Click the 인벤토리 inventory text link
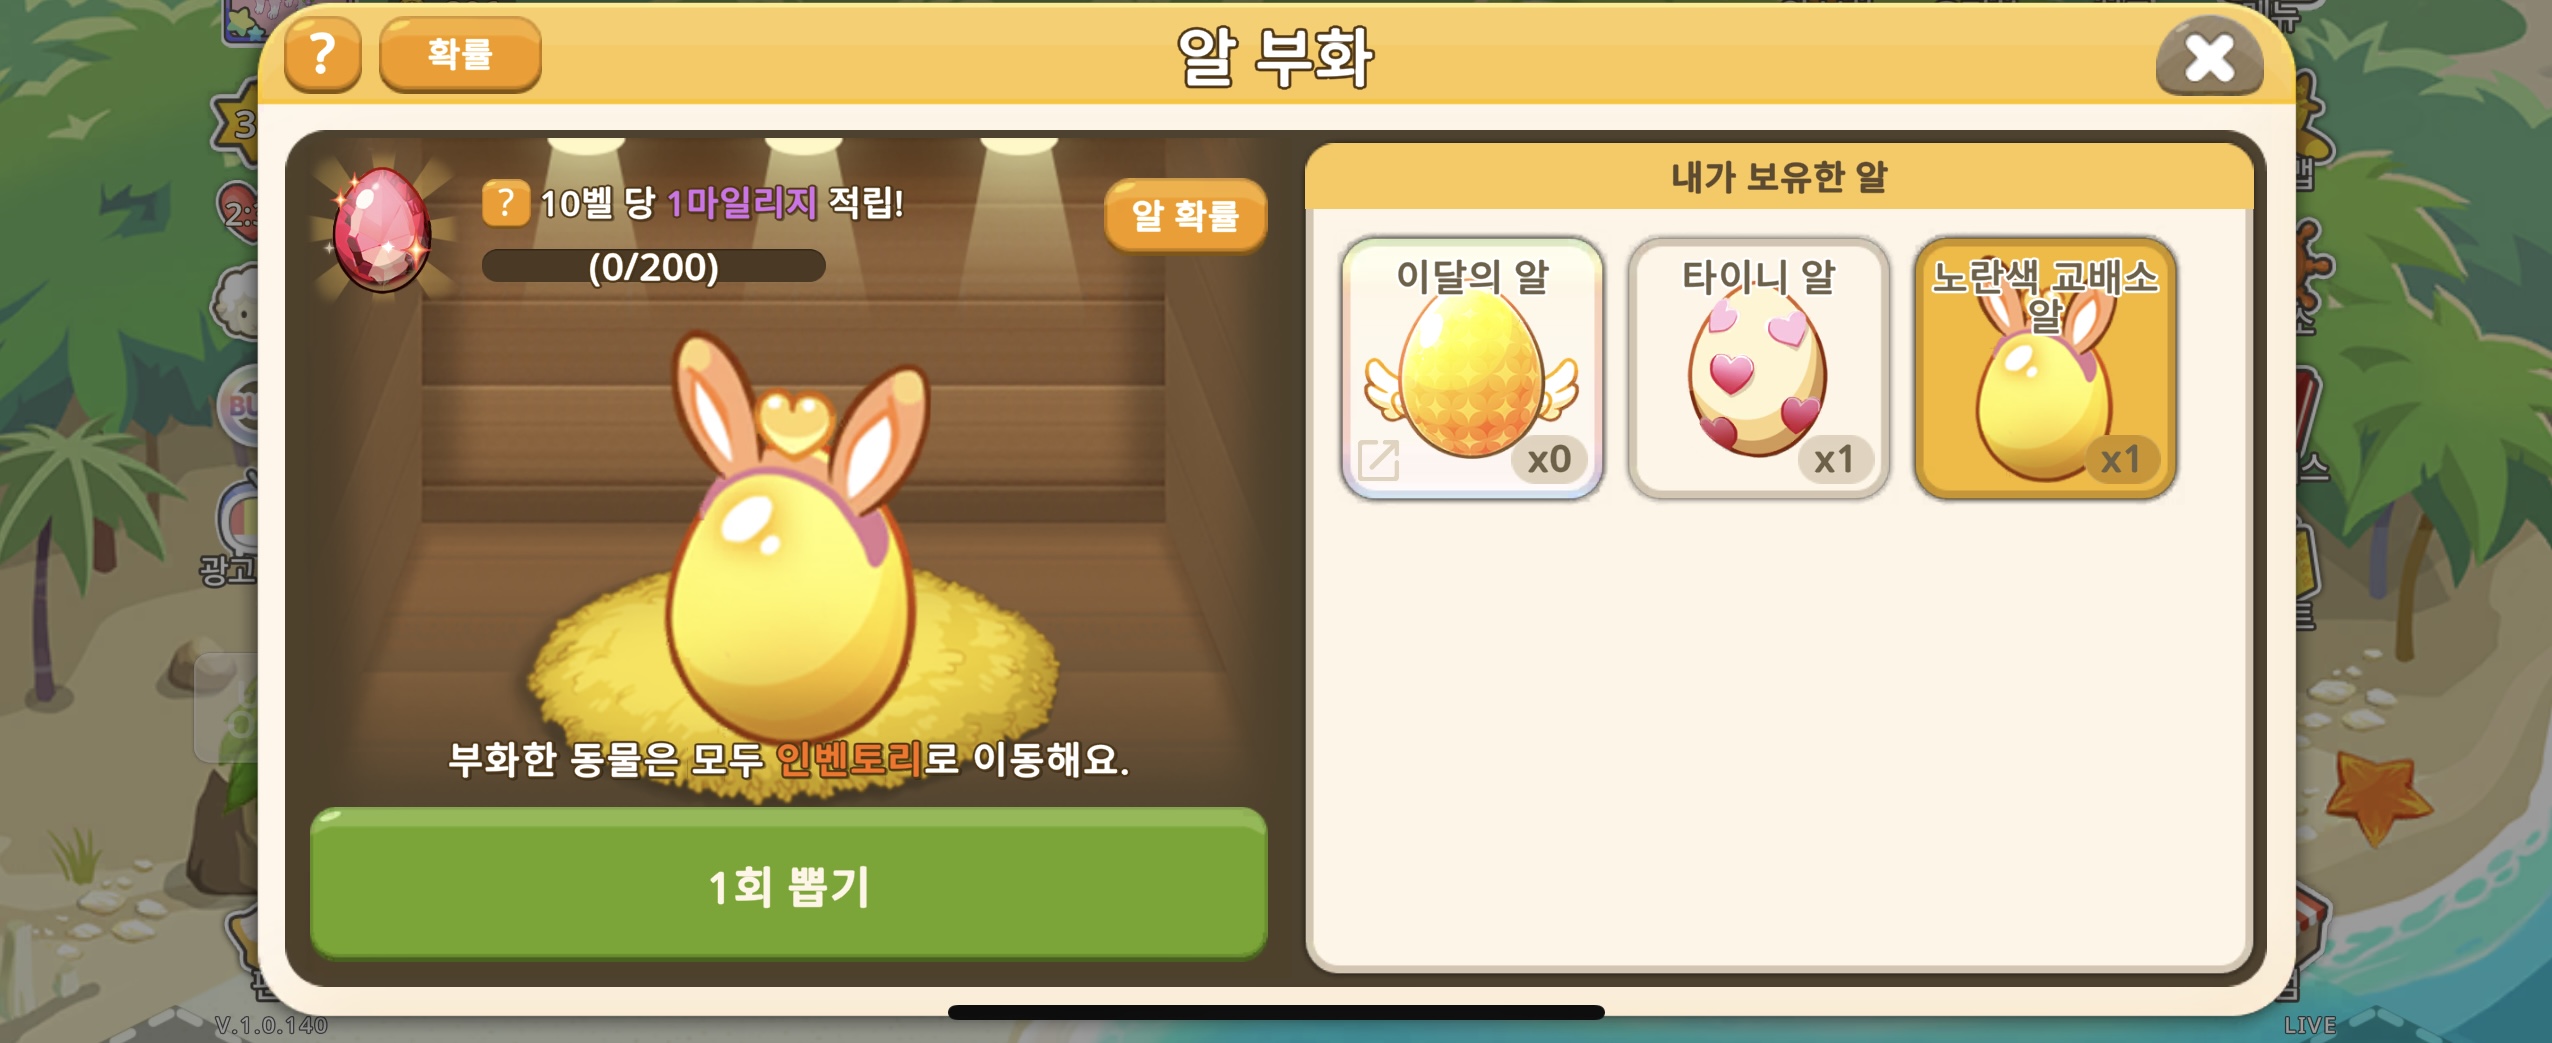Screen dimensions: 2552x1043 point(849,759)
